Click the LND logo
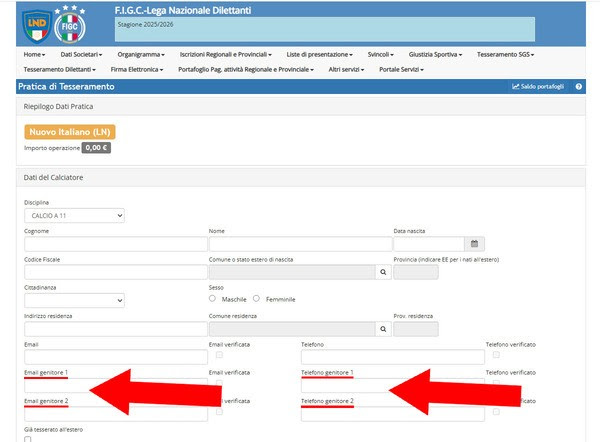The height and width of the screenshot is (442, 600). [x=37, y=22]
